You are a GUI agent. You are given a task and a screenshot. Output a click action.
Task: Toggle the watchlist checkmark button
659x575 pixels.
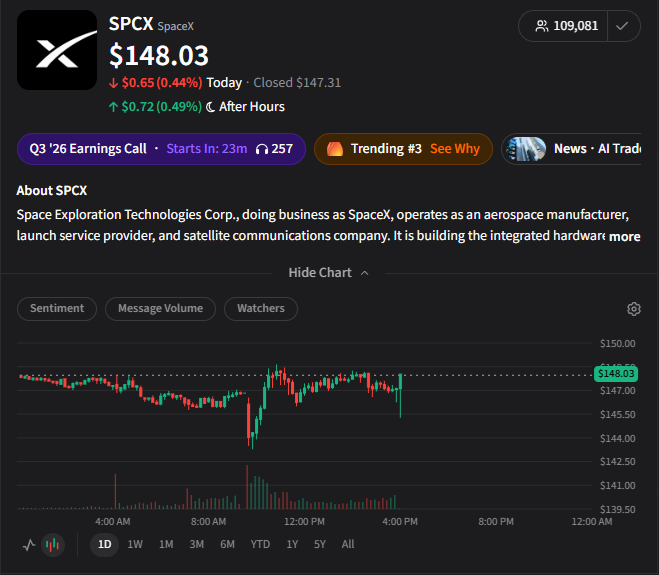(622, 26)
